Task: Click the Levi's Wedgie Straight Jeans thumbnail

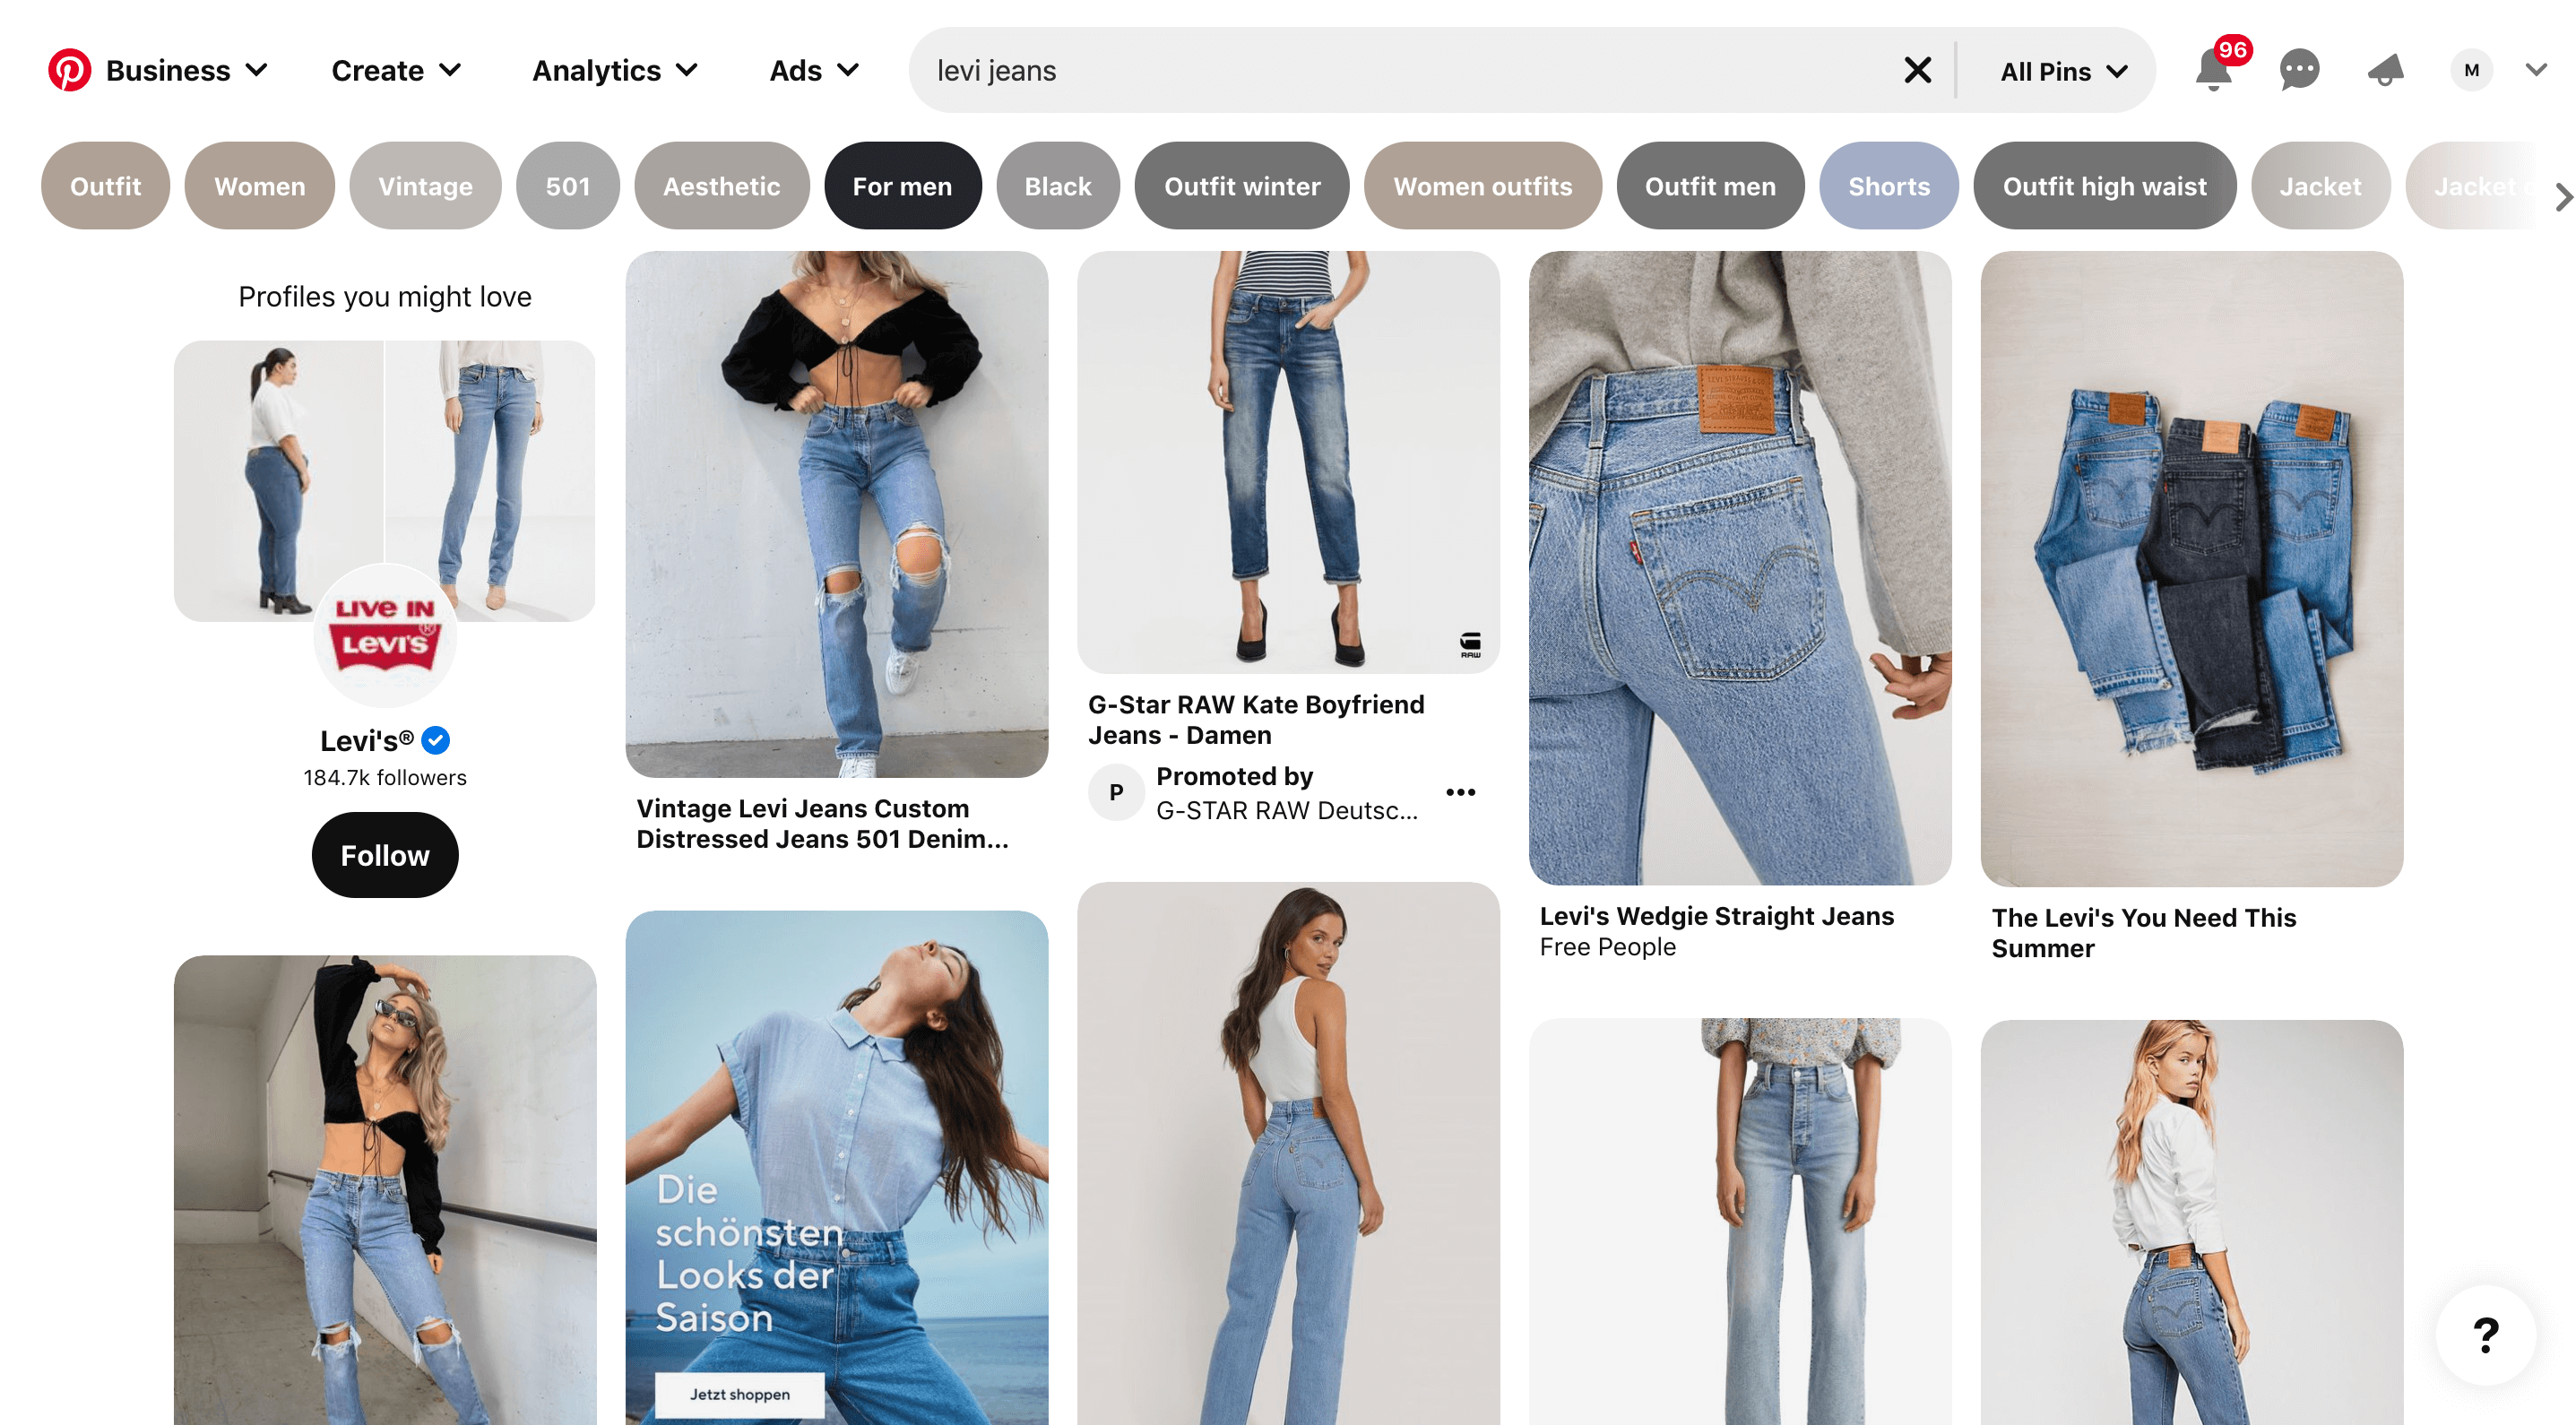Action: (1739, 566)
